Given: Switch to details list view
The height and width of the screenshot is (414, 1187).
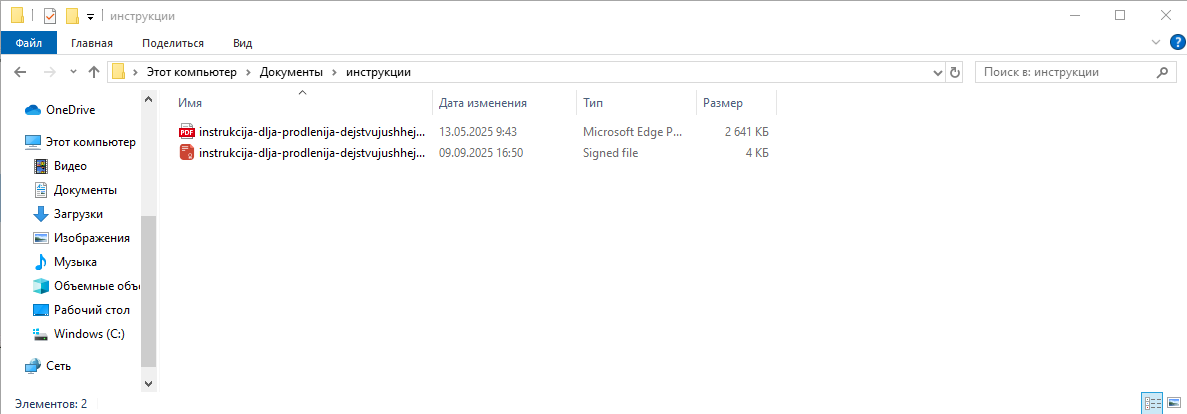Looking at the screenshot, I should [x=1152, y=403].
